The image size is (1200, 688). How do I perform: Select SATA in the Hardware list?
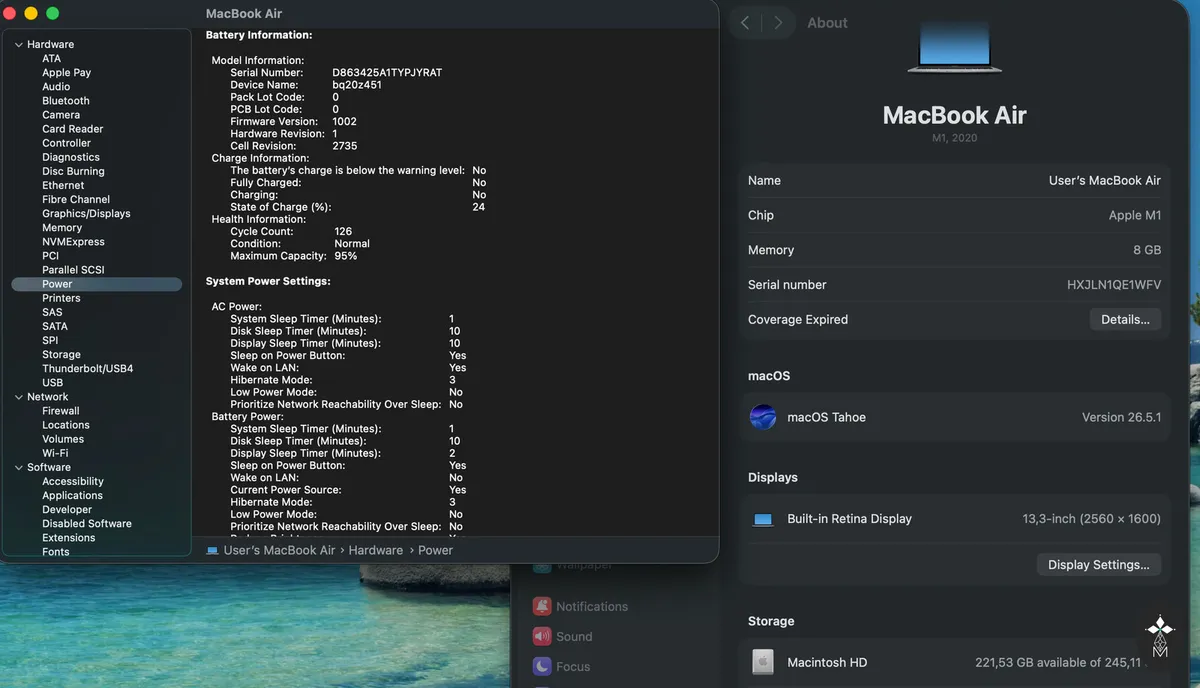click(55, 326)
